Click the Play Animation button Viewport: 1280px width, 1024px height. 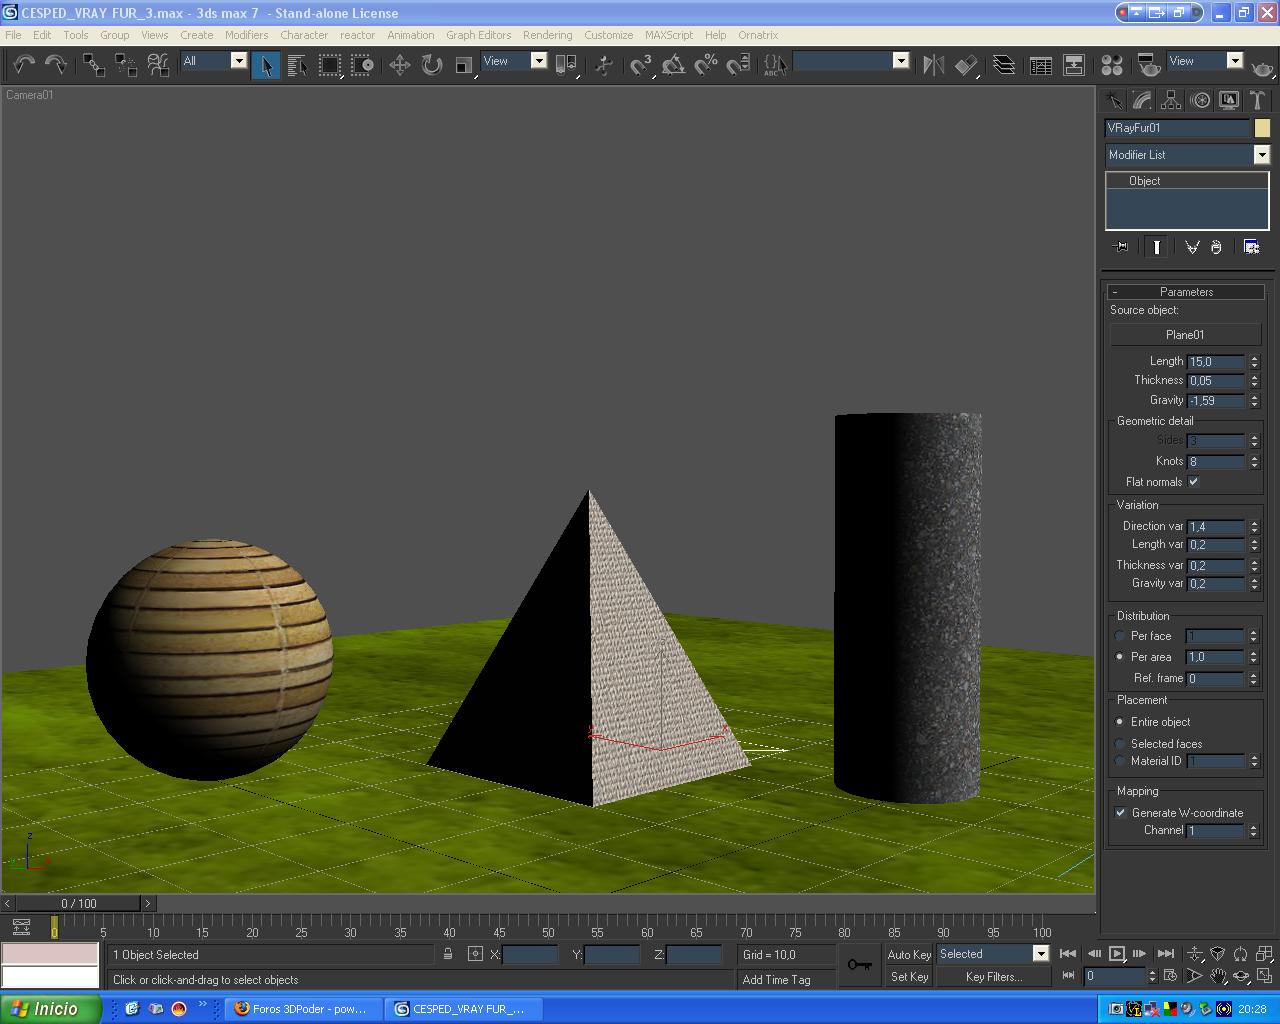pos(1117,954)
